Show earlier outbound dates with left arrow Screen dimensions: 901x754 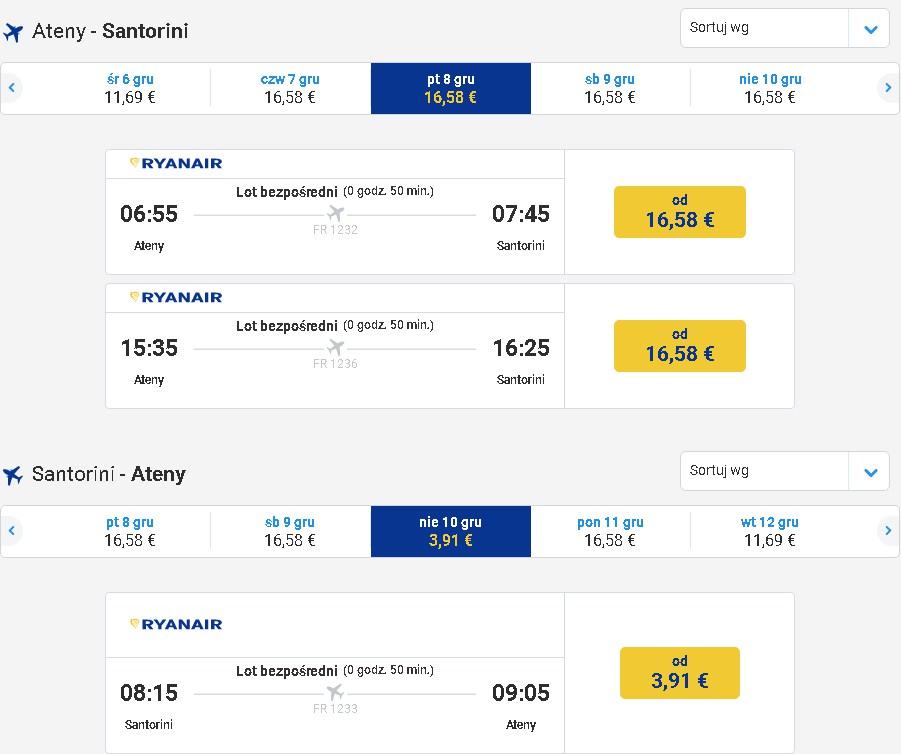pos(11,88)
